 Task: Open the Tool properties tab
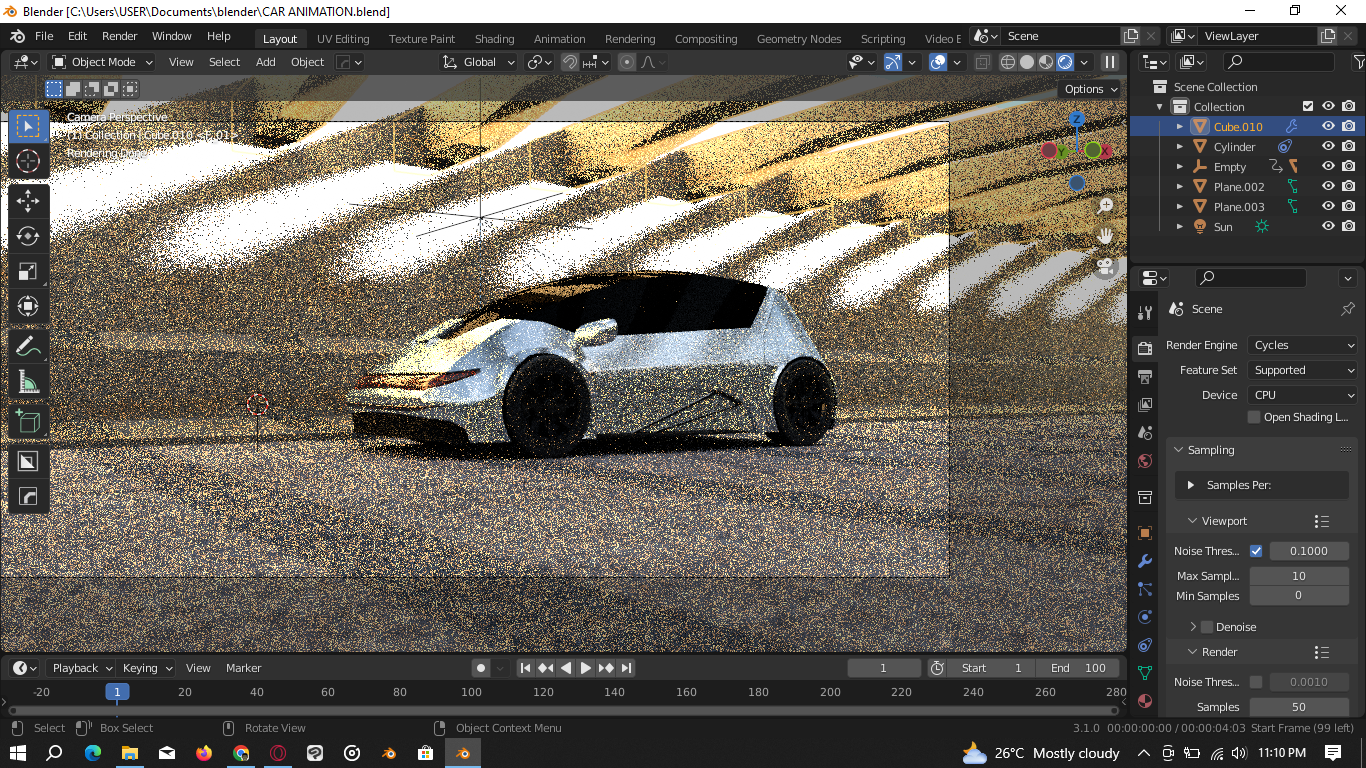(1145, 313)
